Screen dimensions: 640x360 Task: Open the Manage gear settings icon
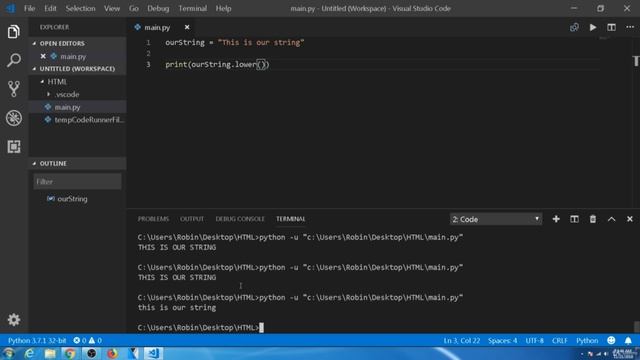point(13,320)
